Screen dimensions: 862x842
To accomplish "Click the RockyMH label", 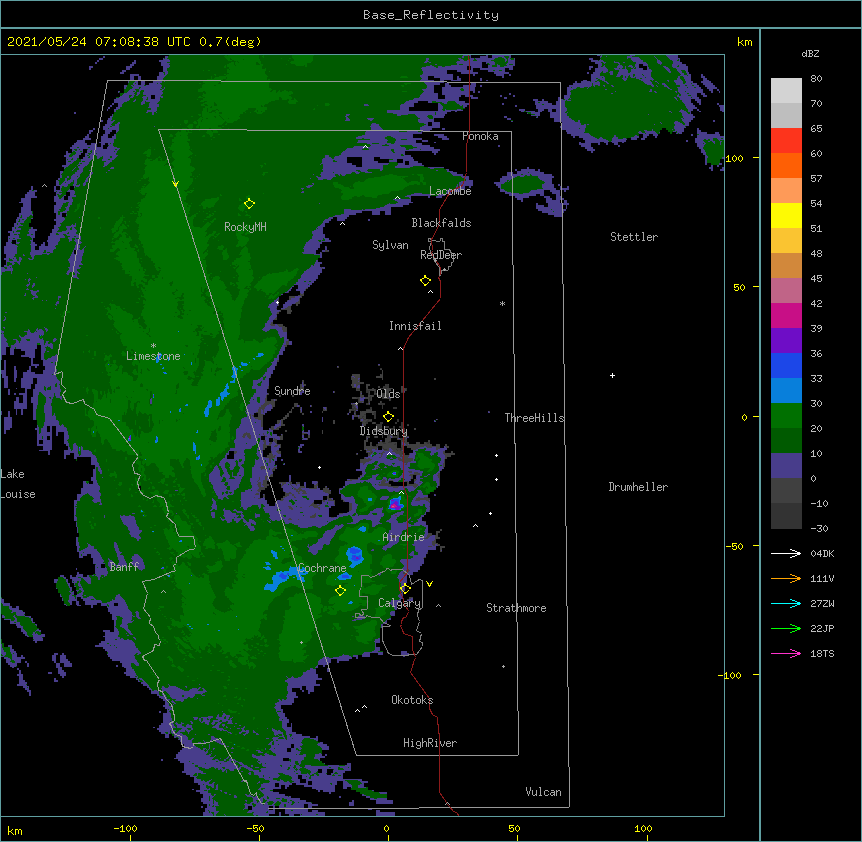I will pos(245,227).
